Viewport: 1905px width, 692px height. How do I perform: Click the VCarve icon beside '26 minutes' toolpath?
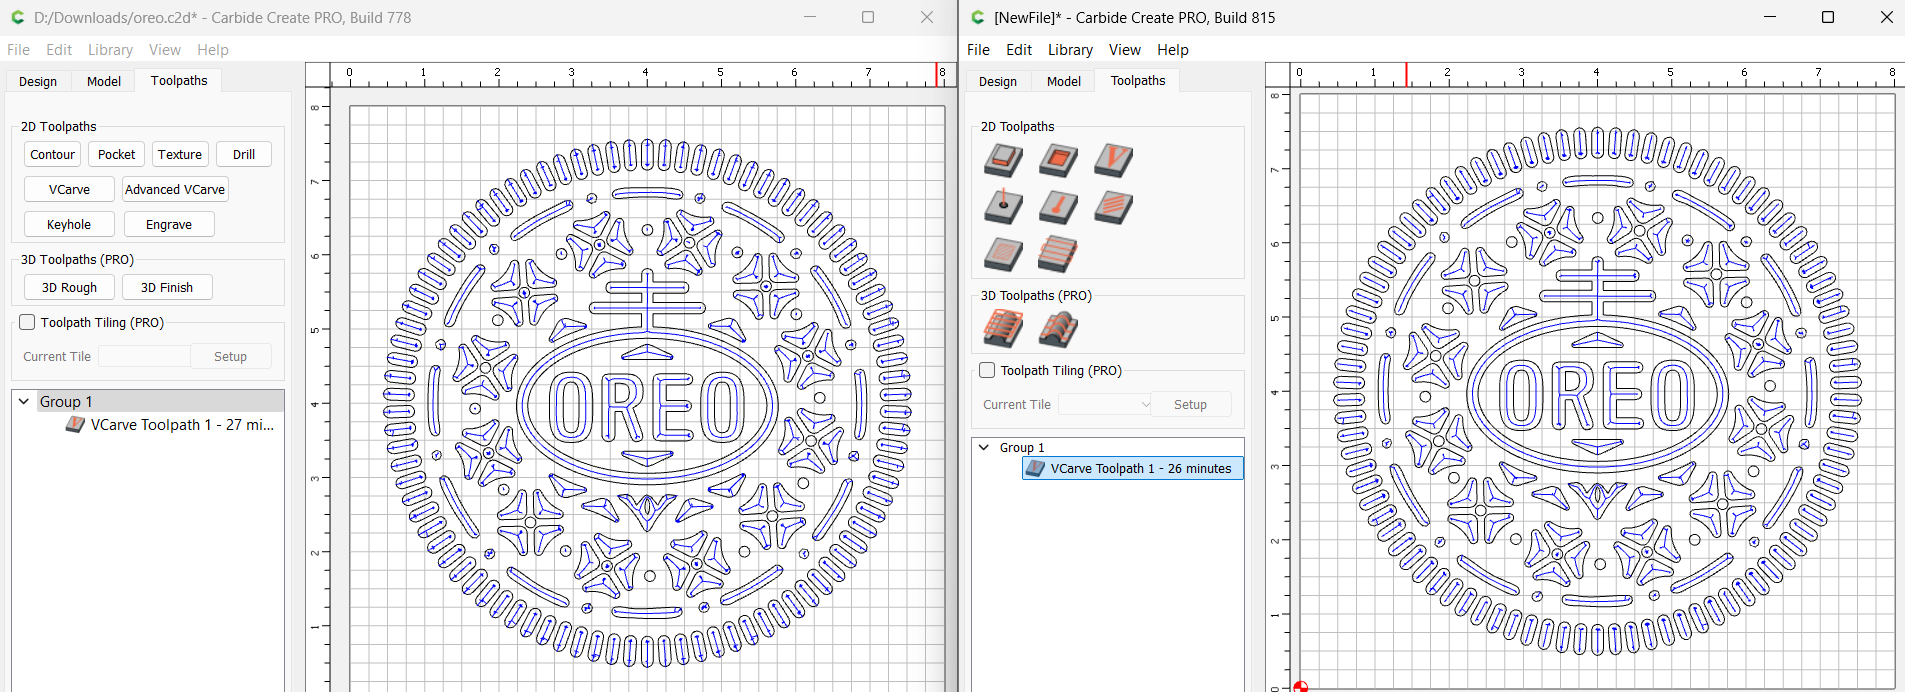[1036, 468]
